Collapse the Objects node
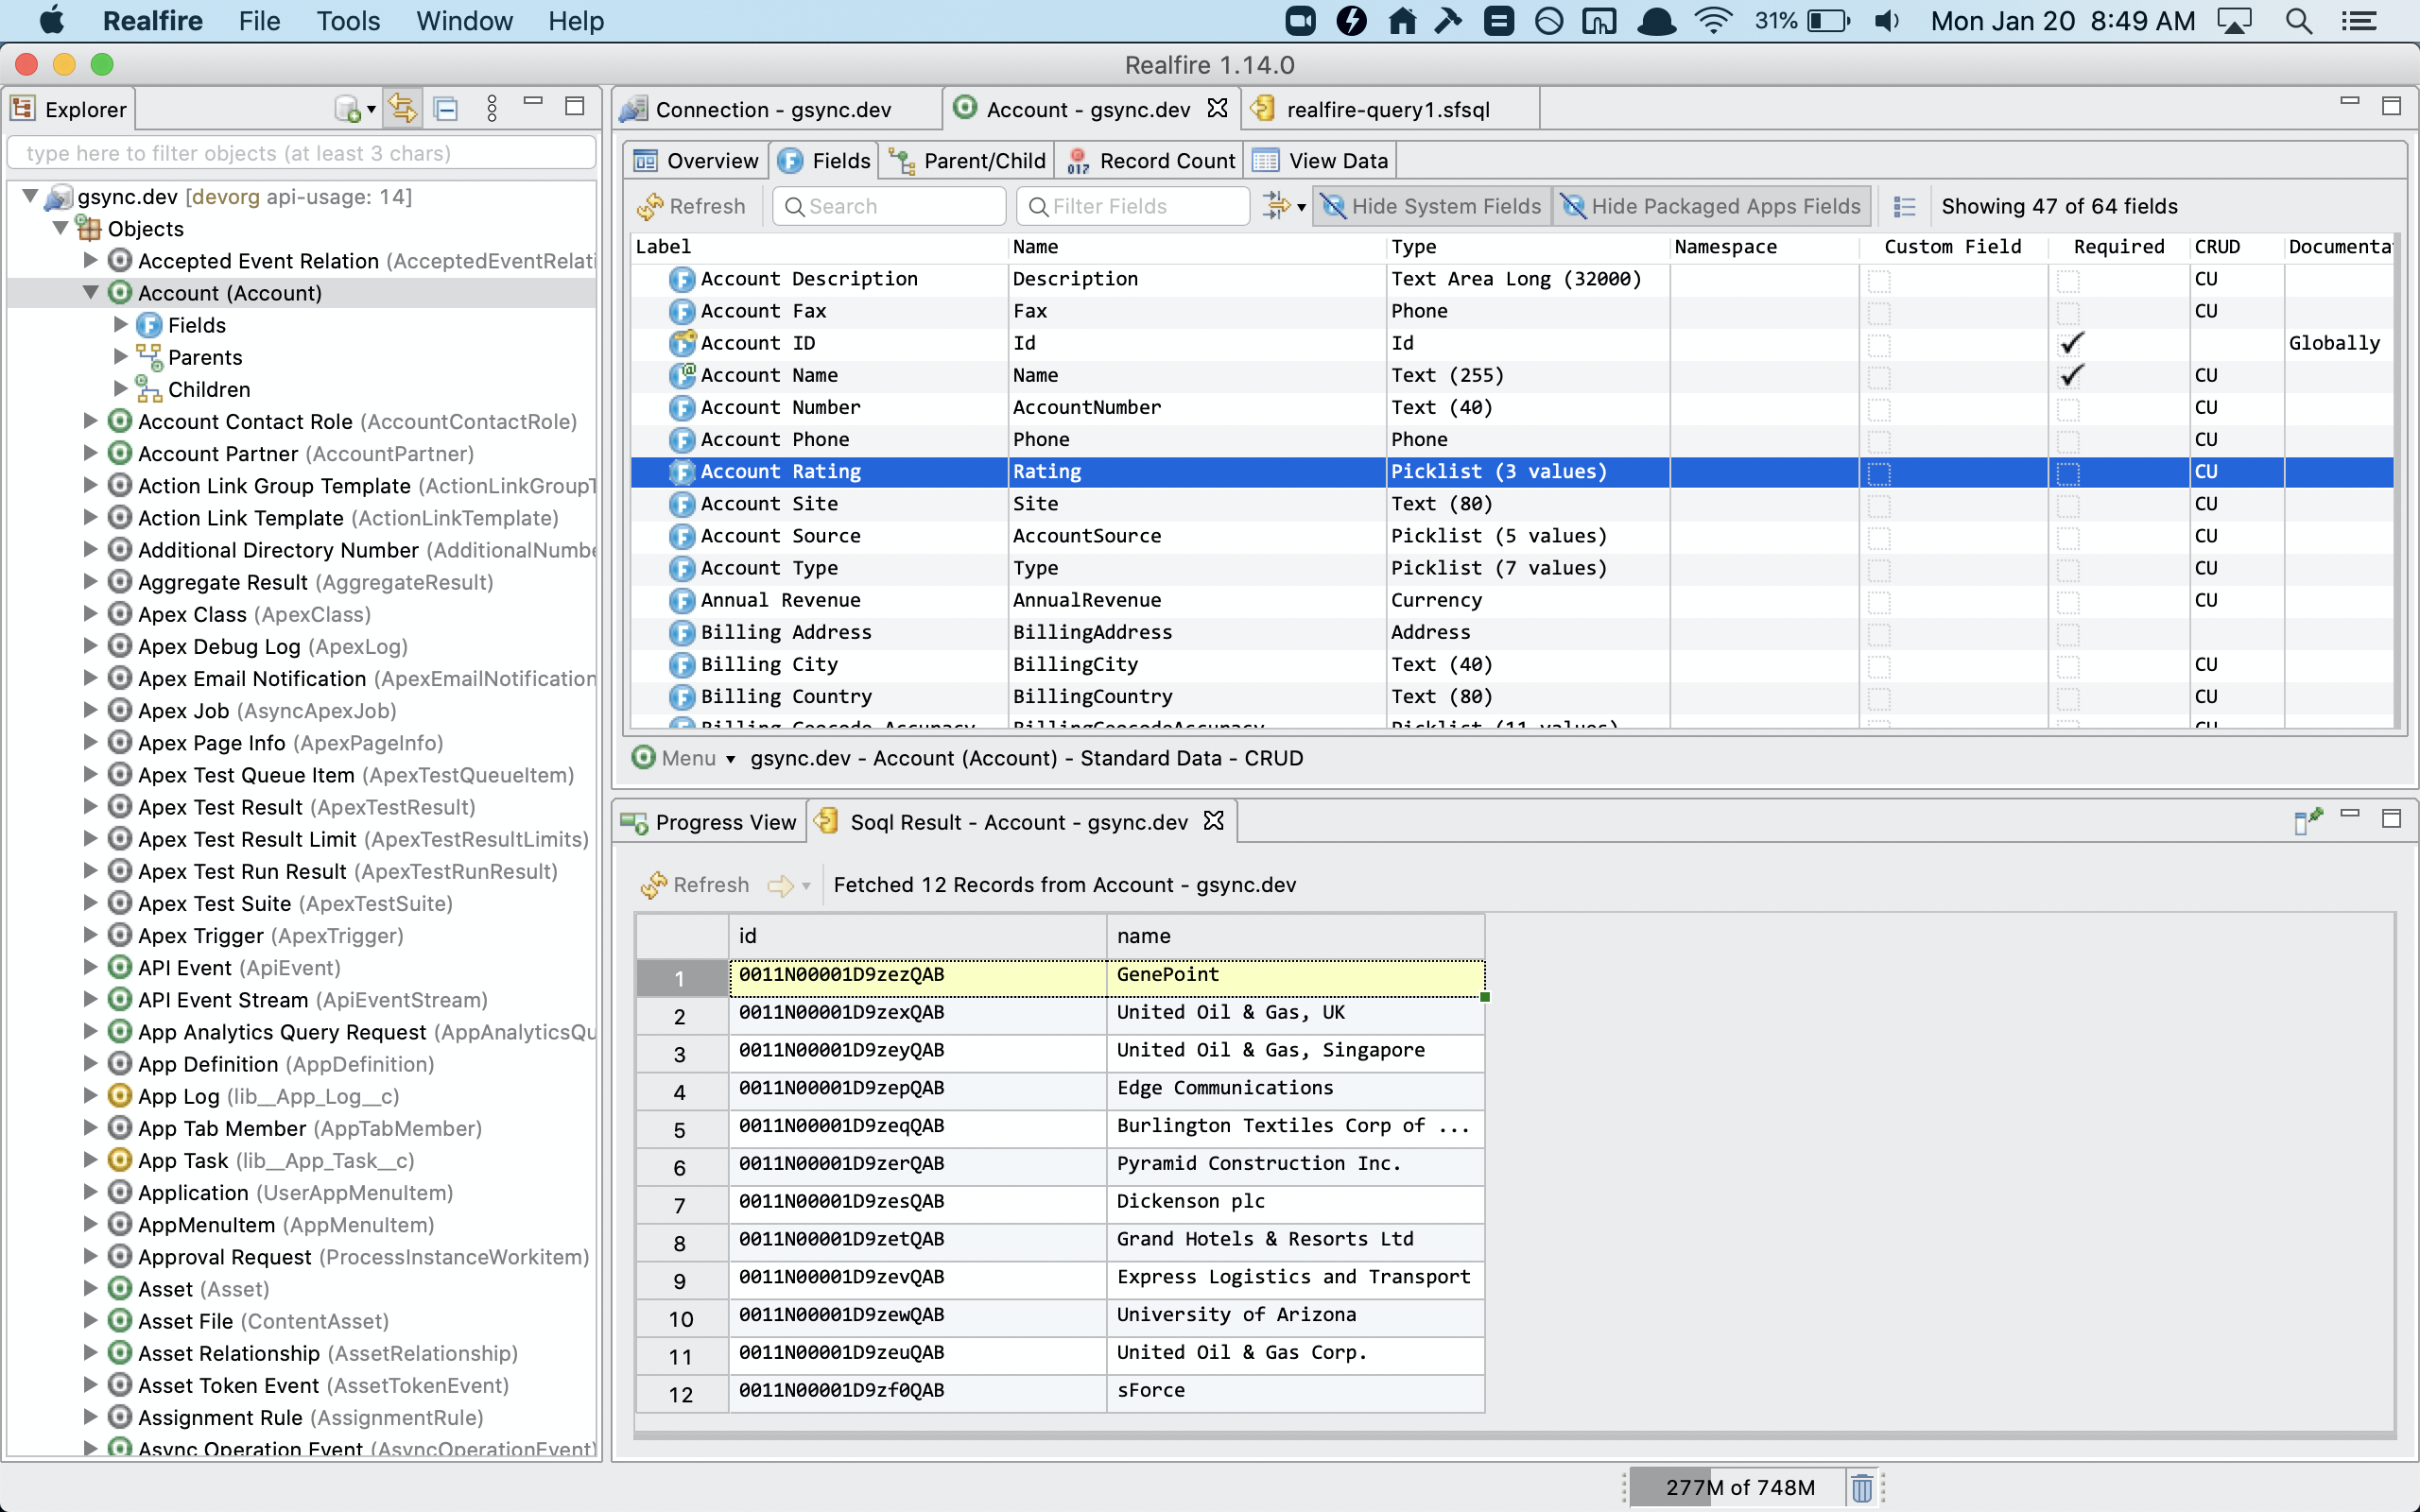 point(61,228)
